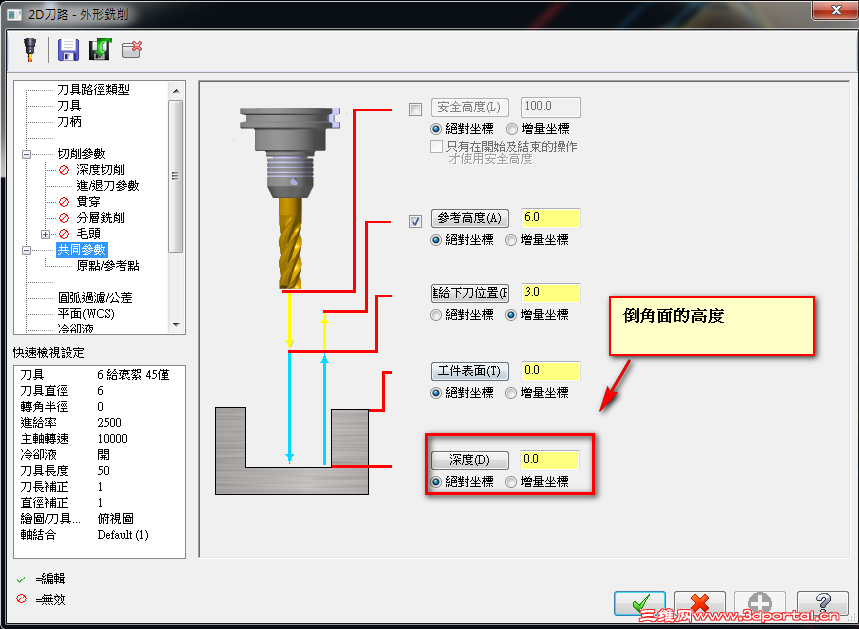This screenshot has height=629, width=859.
Task: Open 刀柄 page in tree
Action: [x=69, y=121]
